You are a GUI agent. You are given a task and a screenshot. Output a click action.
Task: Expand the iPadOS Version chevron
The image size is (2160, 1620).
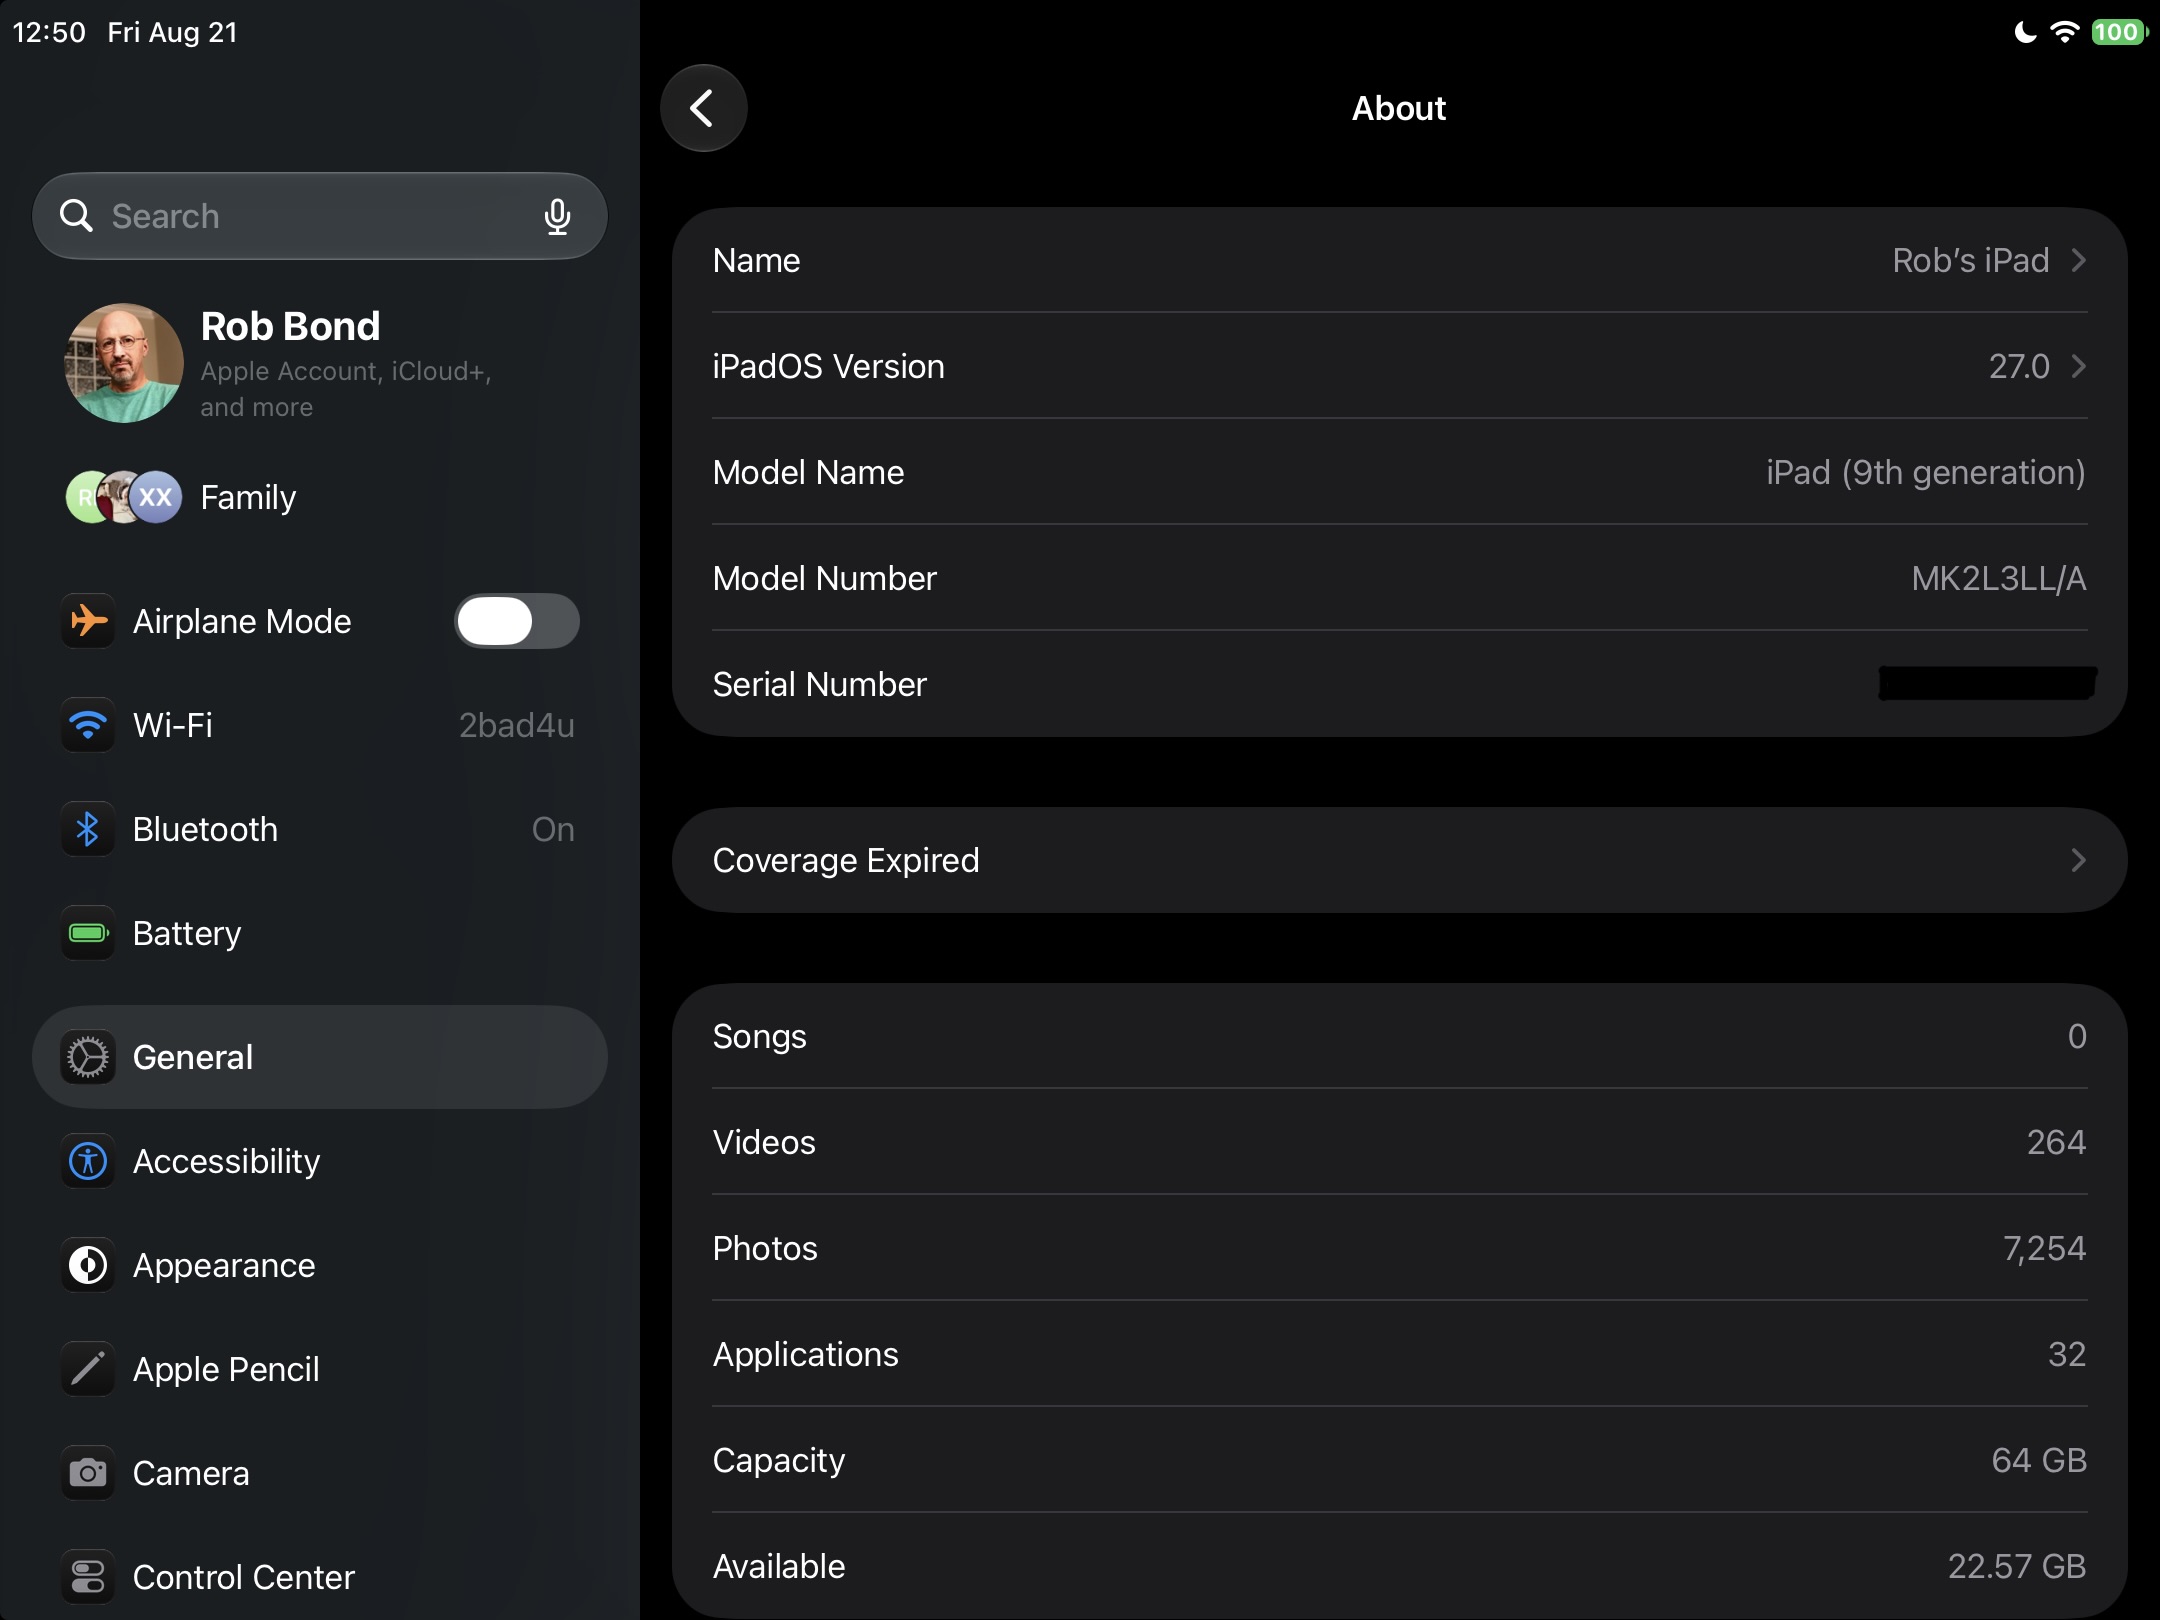click(2079, 366)
